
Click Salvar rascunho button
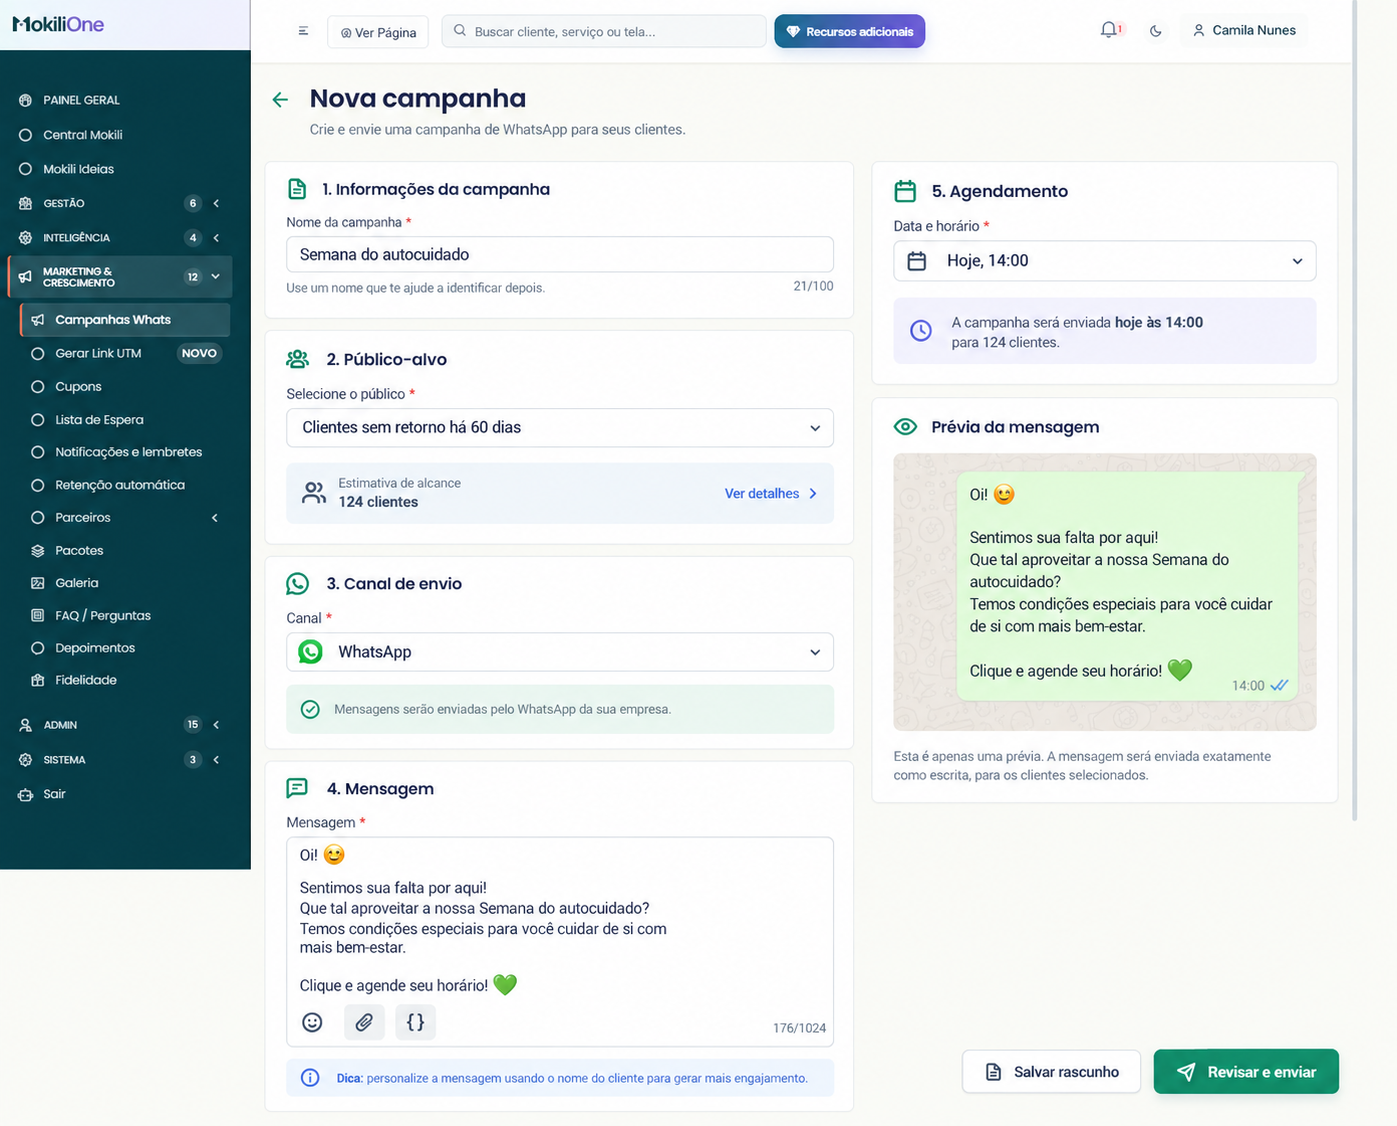pos(1051,1072)
